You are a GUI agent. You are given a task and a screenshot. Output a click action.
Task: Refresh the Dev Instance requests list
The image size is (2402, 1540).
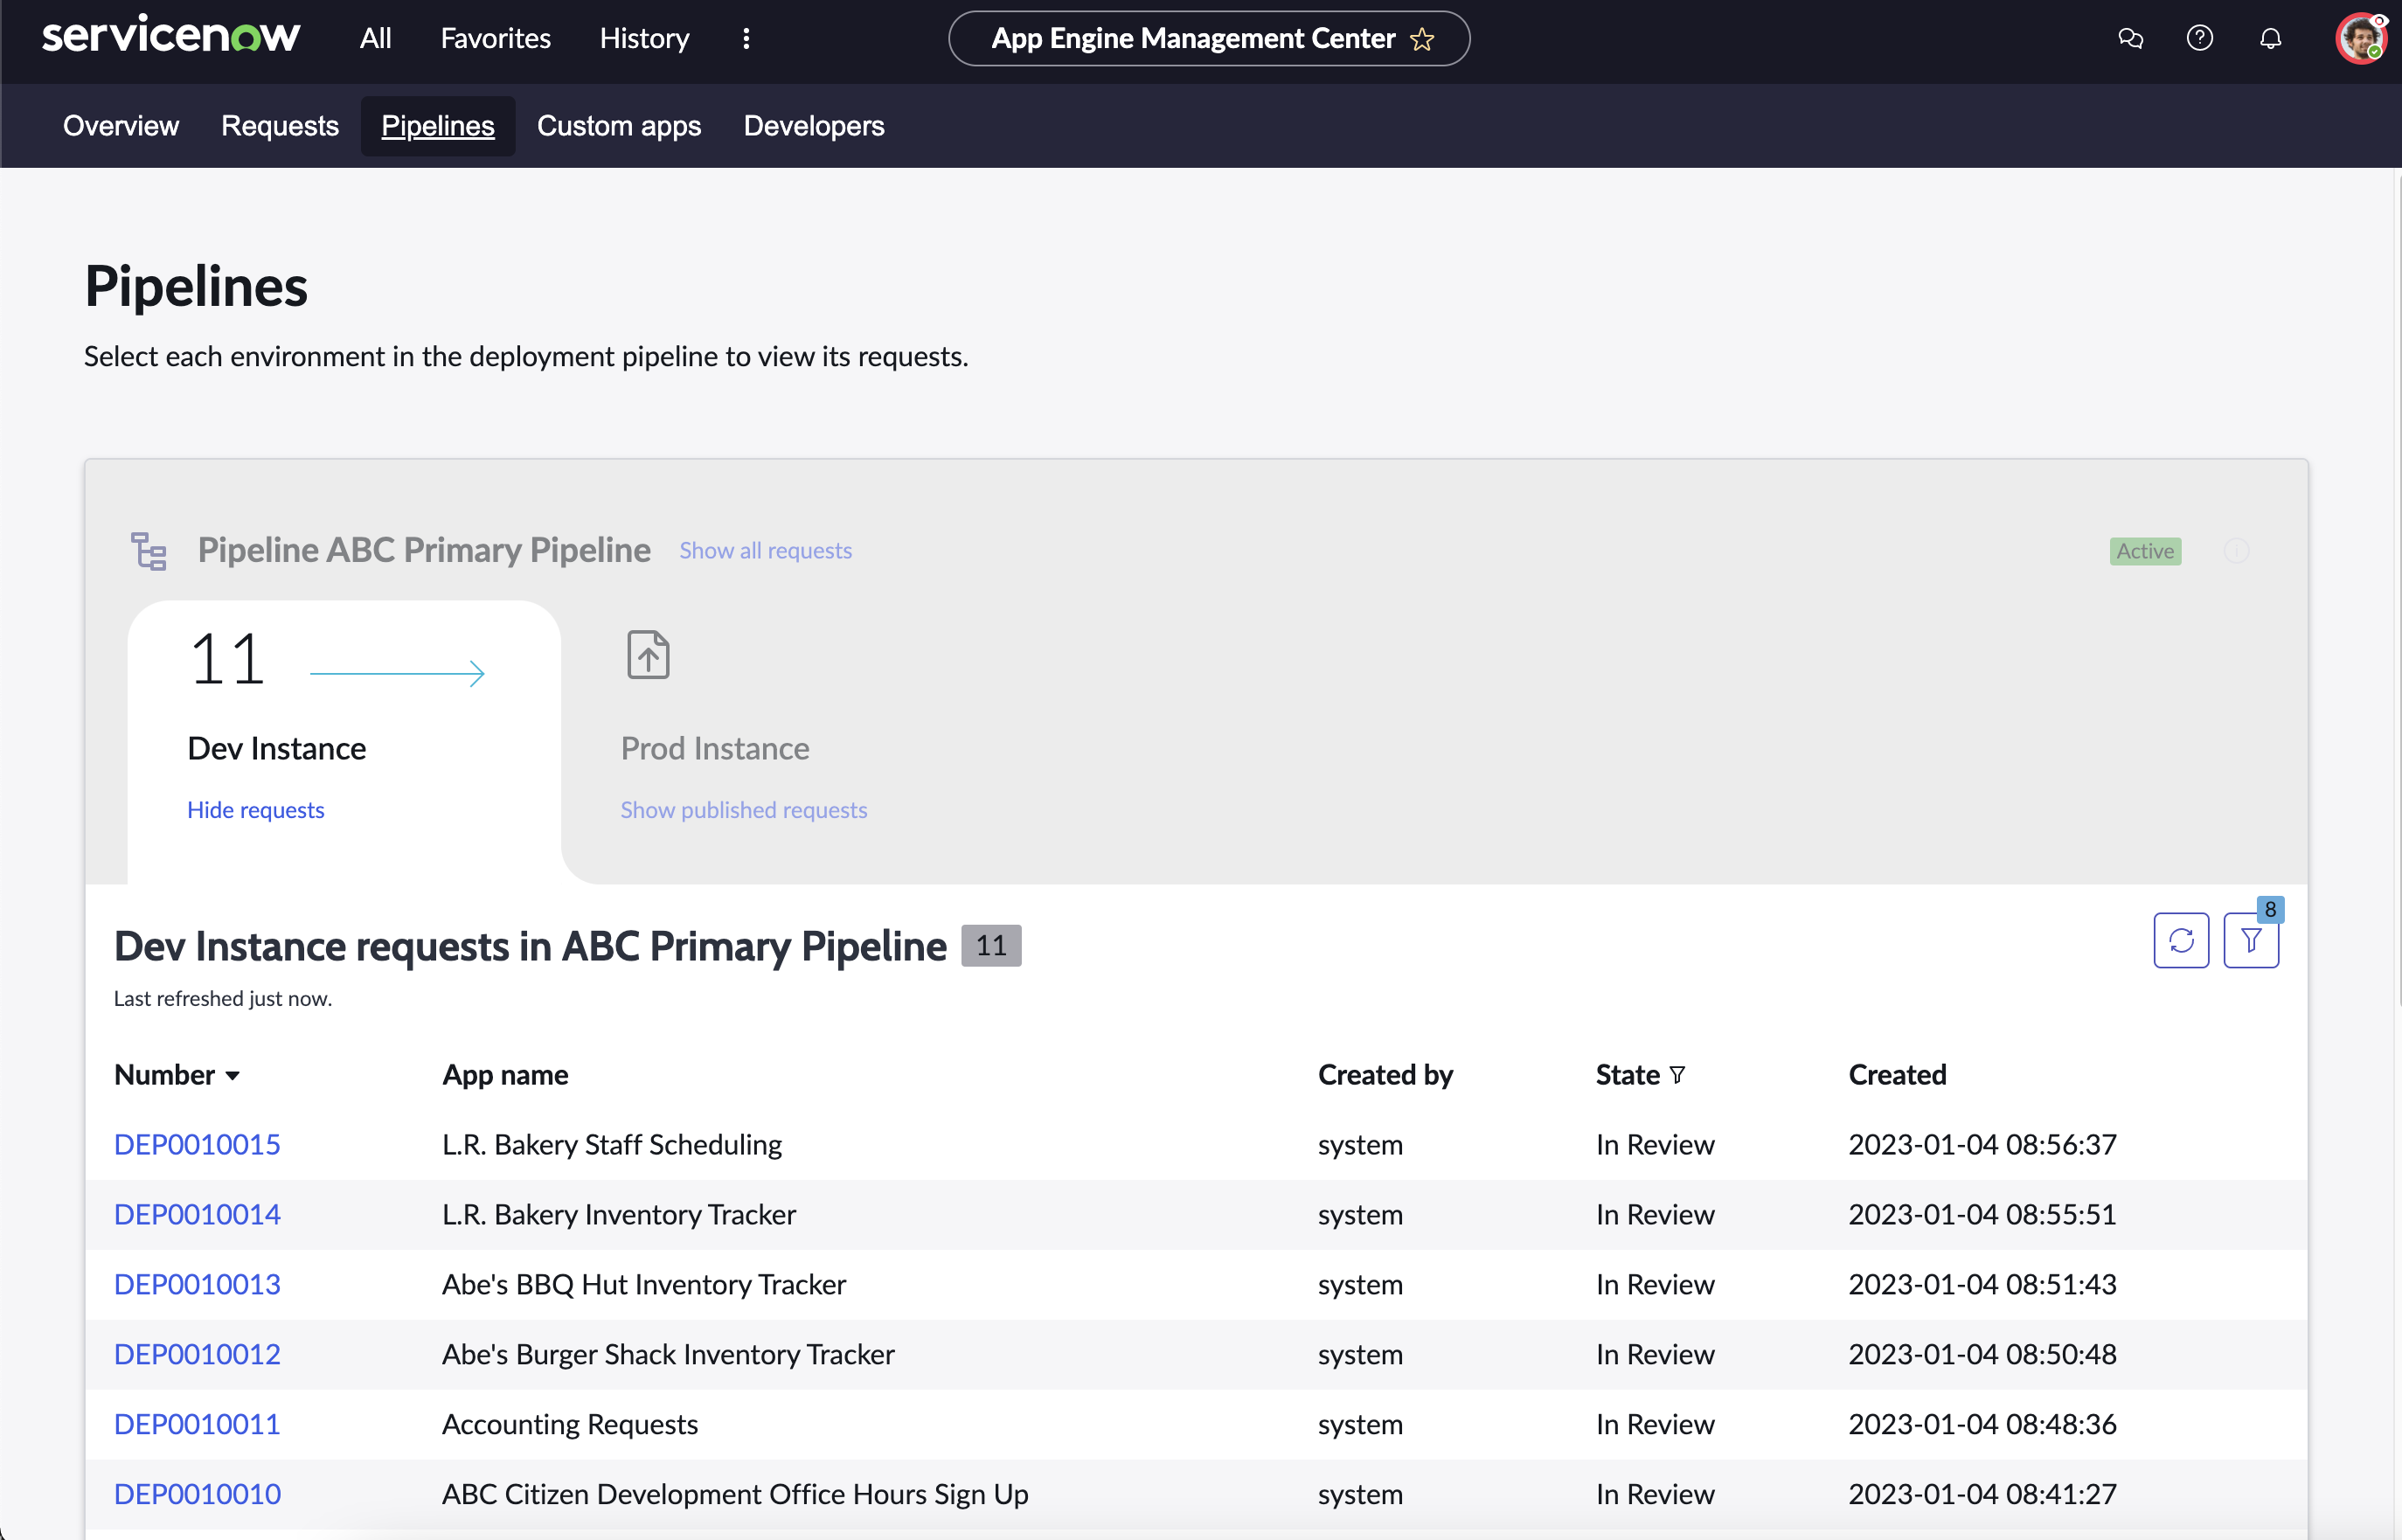(x=2181, y=940)
